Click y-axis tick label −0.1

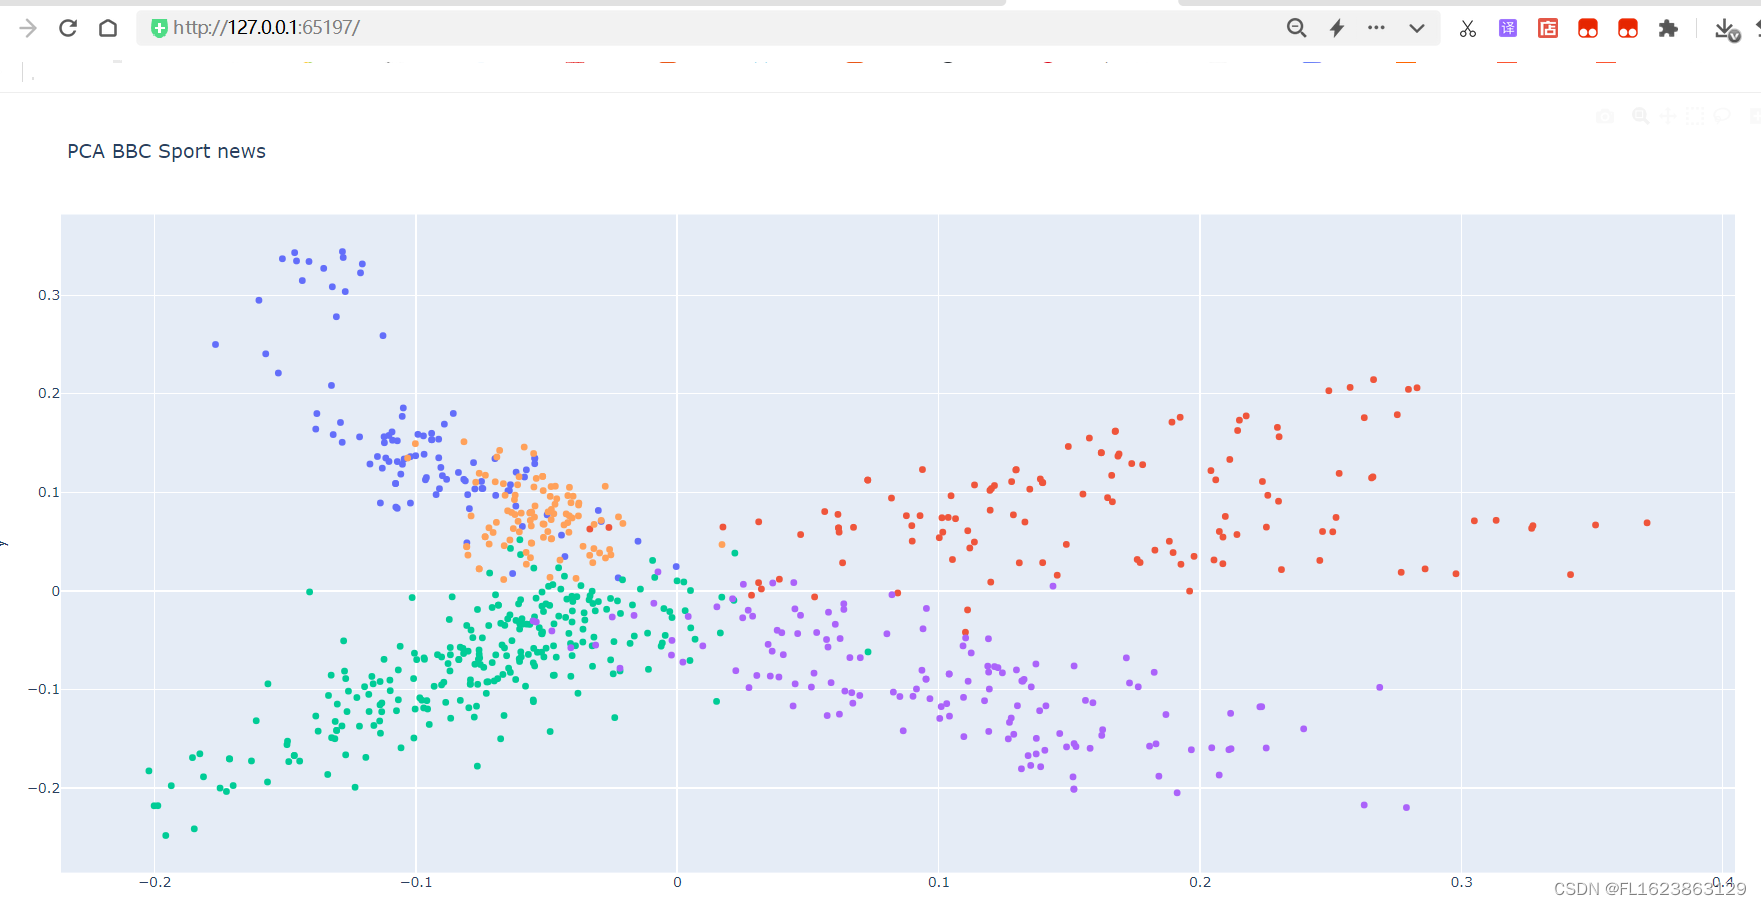[x=44, y=689]
